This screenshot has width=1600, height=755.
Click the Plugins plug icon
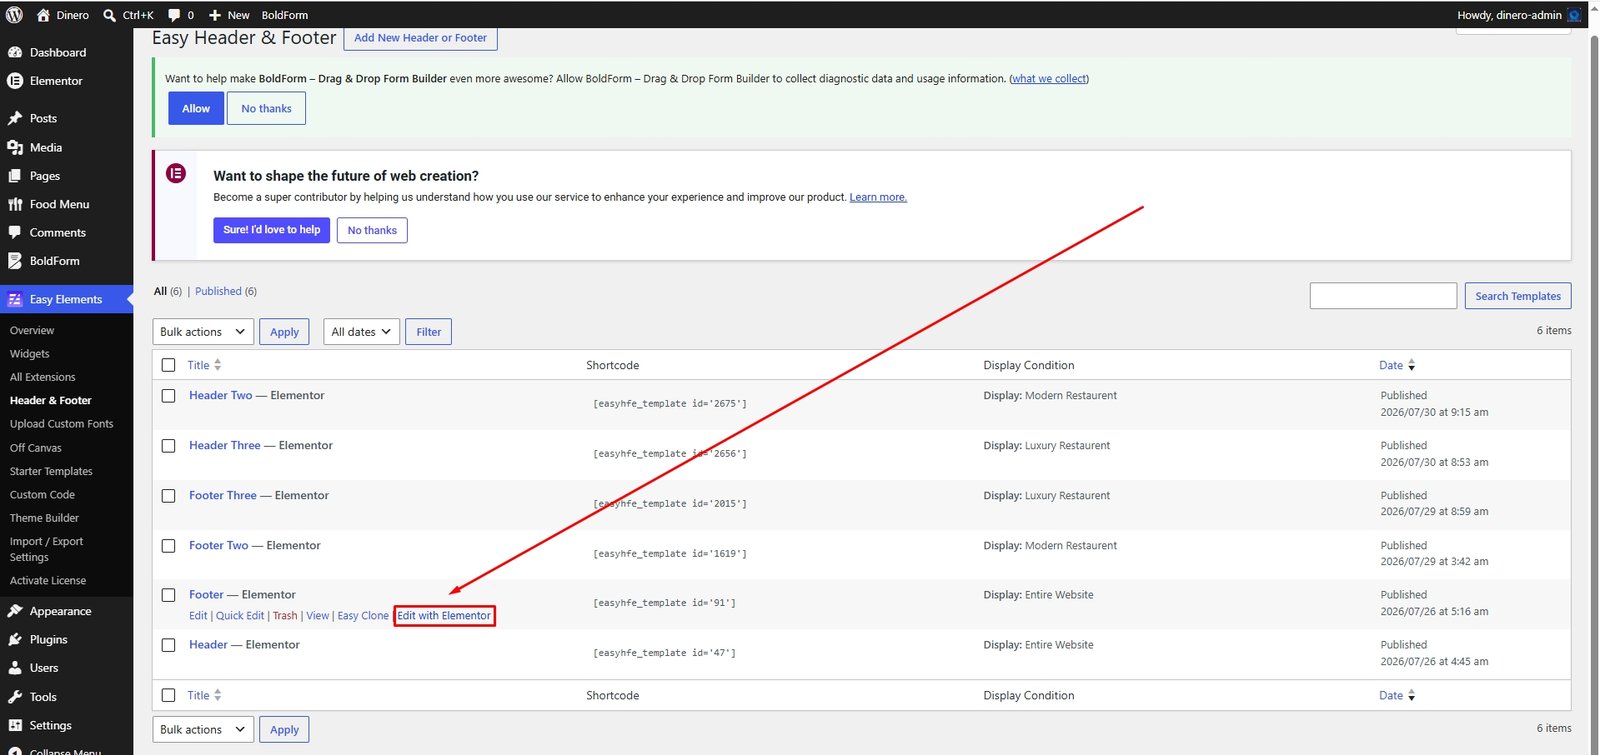[15, 639]
